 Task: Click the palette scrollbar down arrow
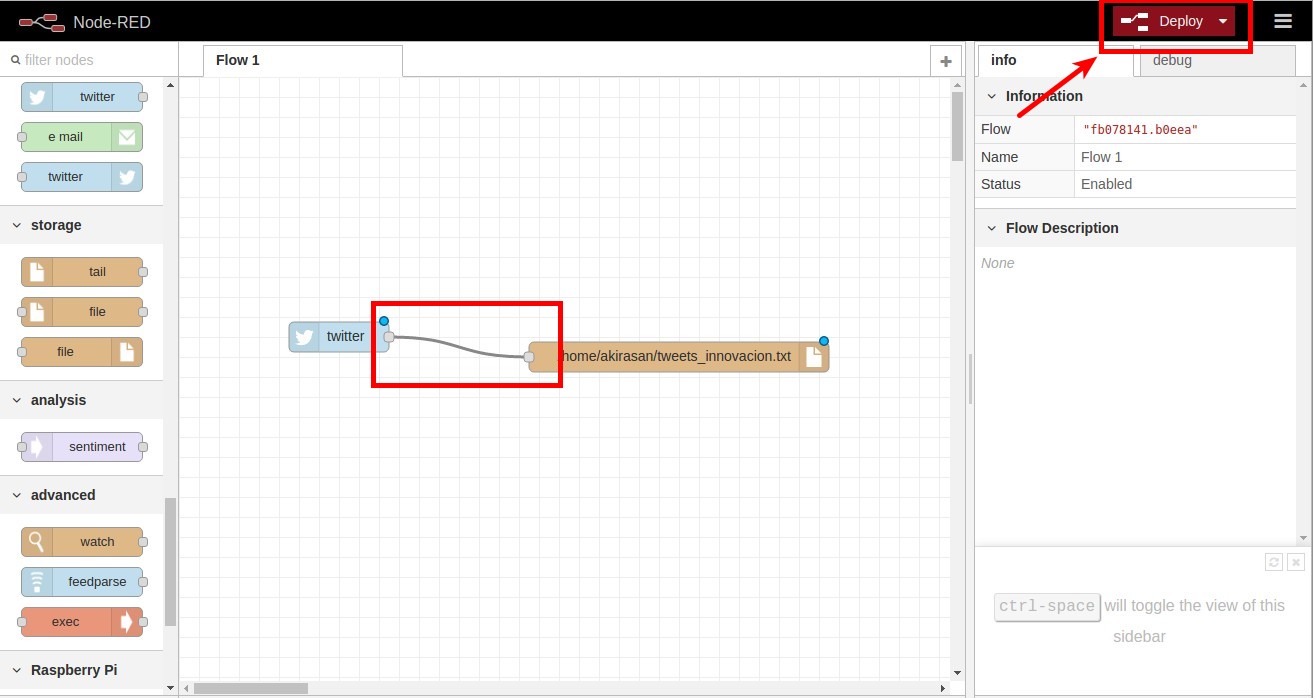[170, 688]
